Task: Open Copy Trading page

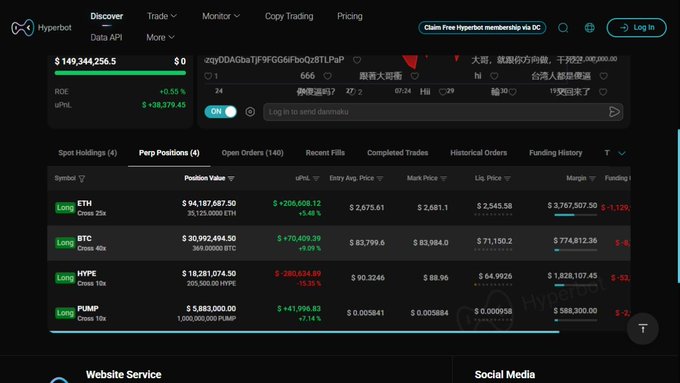Action: [289, 16]
